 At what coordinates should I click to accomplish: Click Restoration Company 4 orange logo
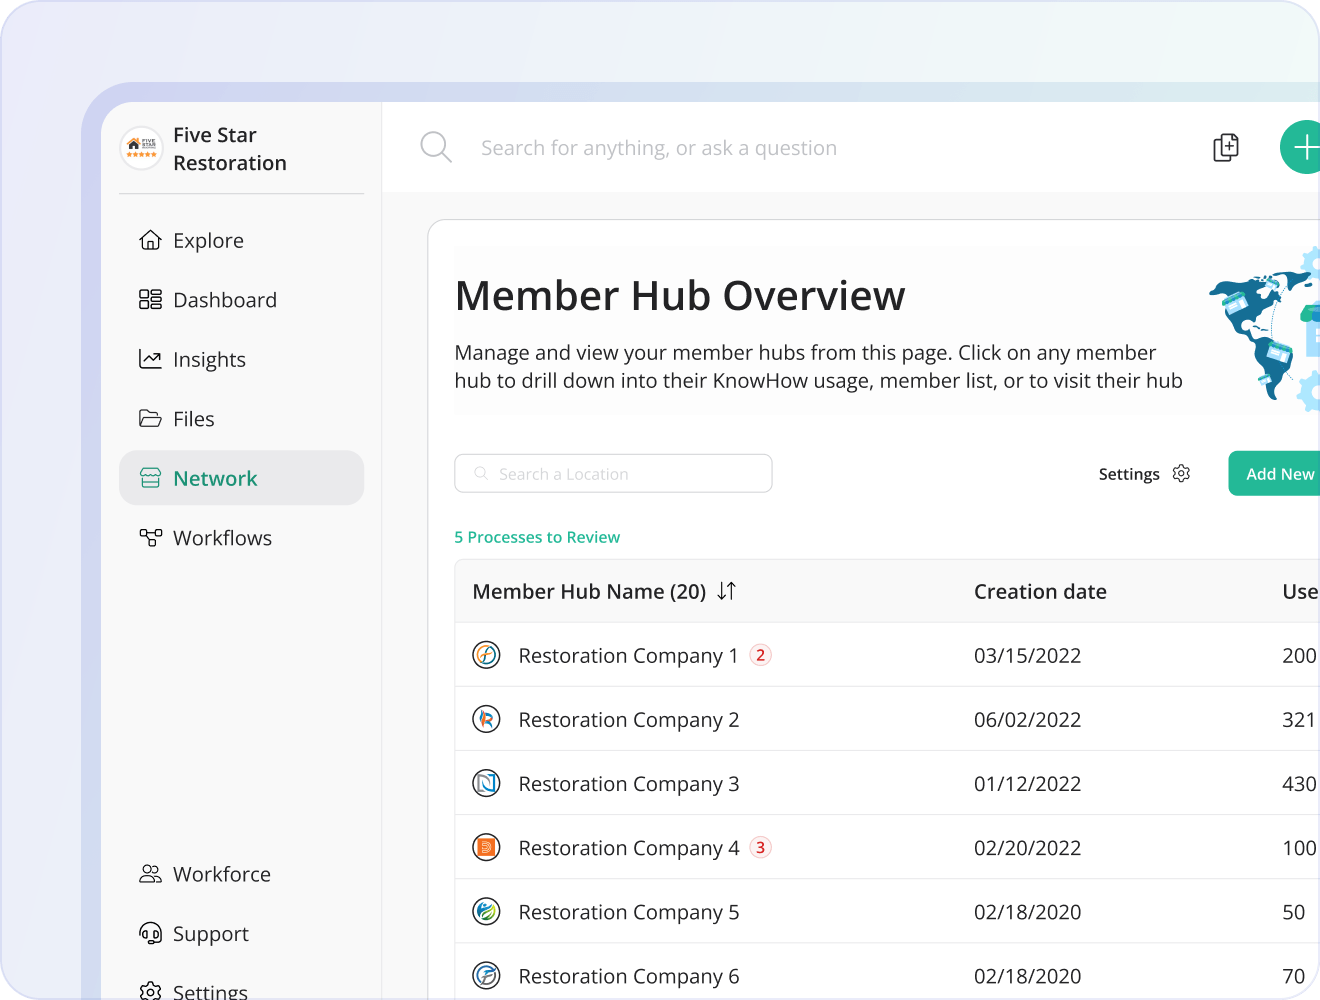click(486, 848)
